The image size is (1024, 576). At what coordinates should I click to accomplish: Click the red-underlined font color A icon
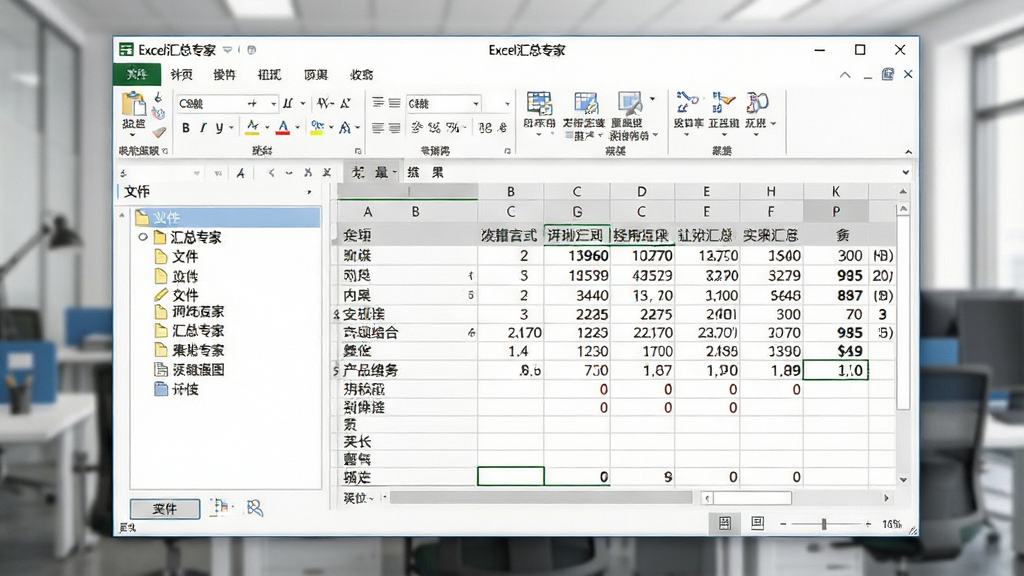click(x=283, y=127)
